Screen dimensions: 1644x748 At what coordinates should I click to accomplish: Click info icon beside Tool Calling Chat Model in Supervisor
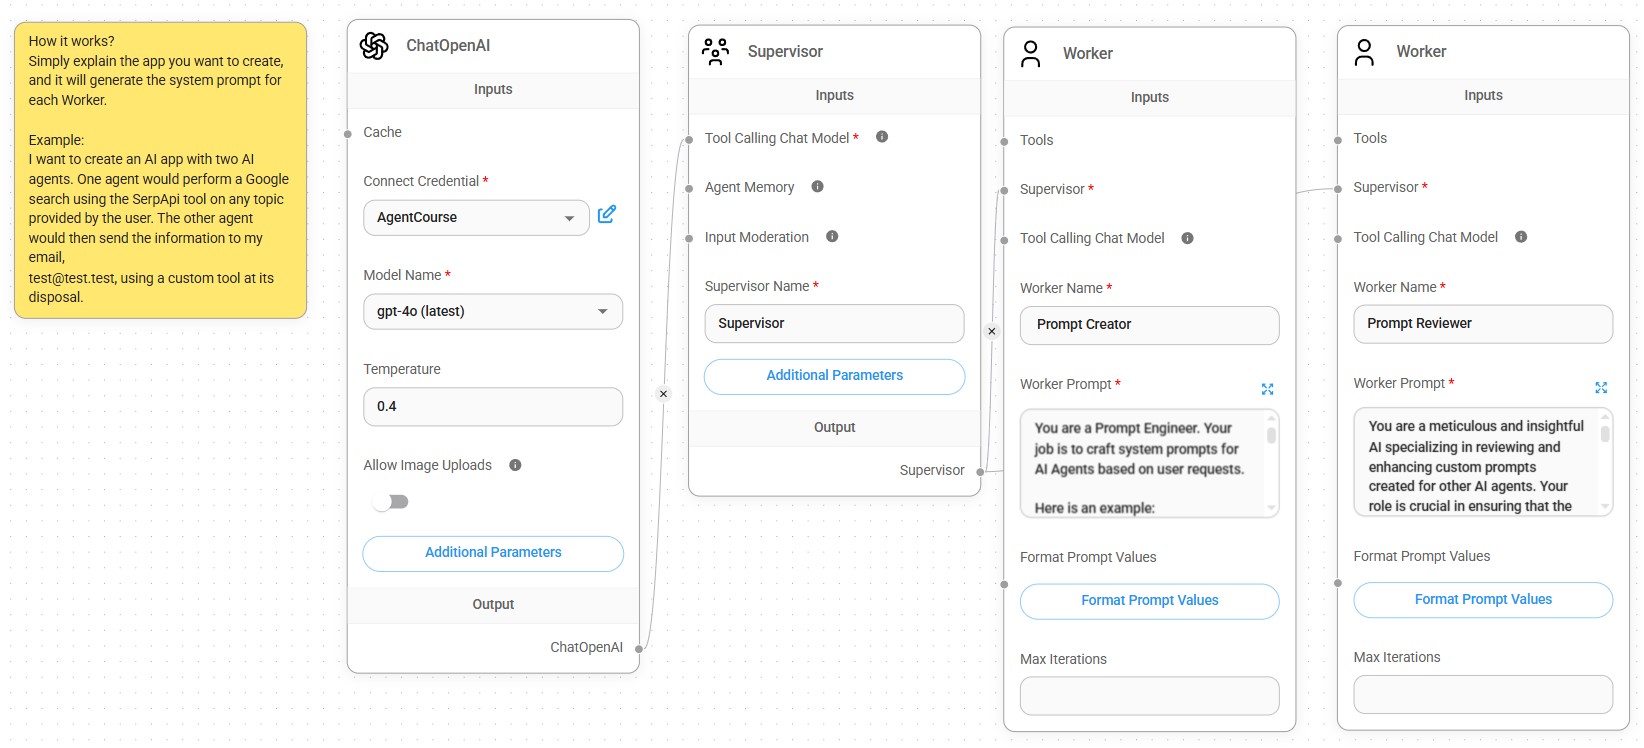click(x=882, y=137)
